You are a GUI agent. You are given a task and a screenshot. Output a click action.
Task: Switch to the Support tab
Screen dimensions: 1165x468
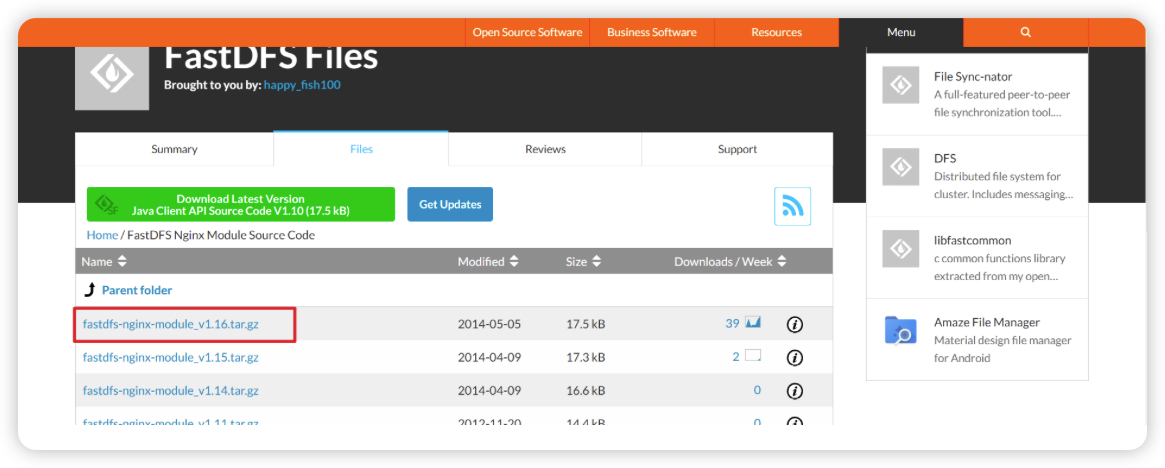(x=737, y=149)
